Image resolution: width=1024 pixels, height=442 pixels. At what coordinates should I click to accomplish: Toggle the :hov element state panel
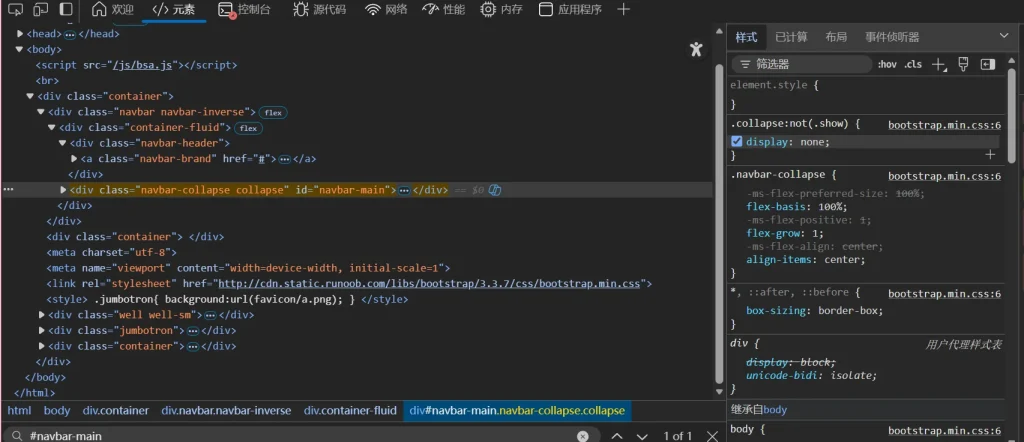(x=886, y=64)
